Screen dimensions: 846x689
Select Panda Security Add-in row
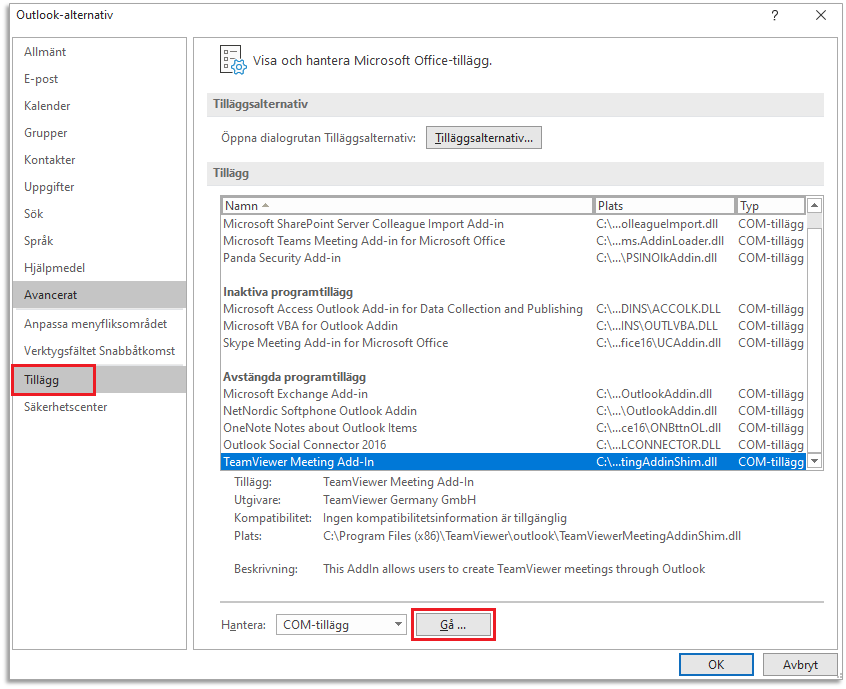point(514,258)
